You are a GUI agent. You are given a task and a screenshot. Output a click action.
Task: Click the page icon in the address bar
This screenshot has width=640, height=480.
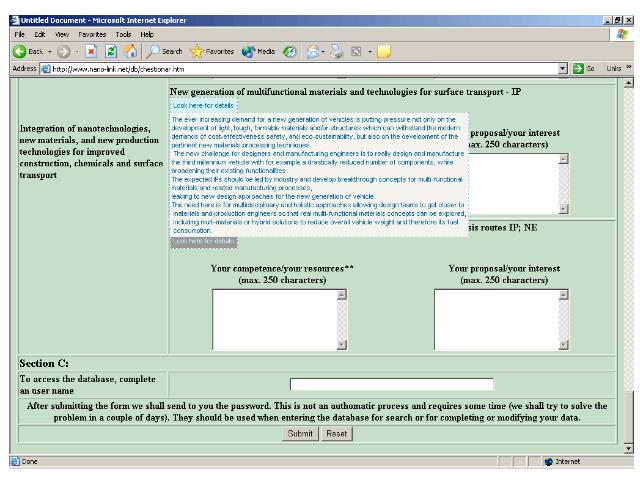tap(46, 69)
